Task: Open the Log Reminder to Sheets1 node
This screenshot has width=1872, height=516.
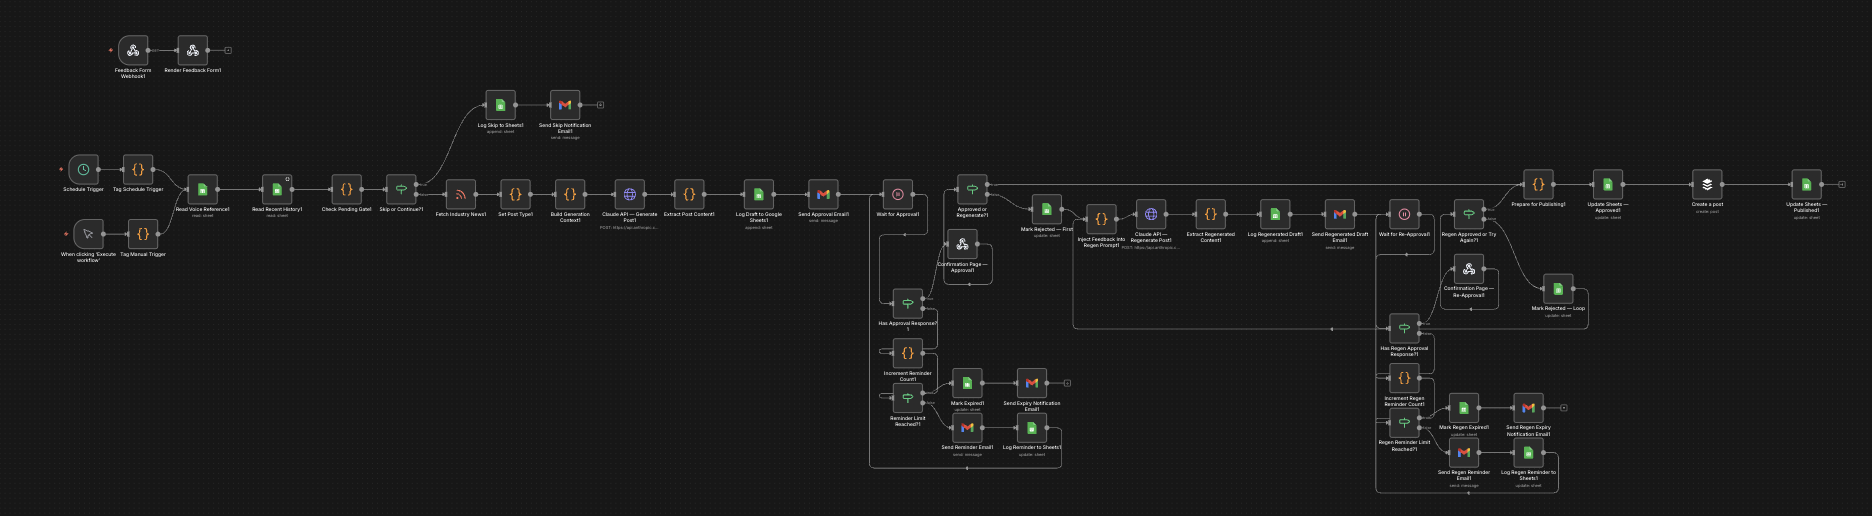Action: click(x=1032, y=427)
